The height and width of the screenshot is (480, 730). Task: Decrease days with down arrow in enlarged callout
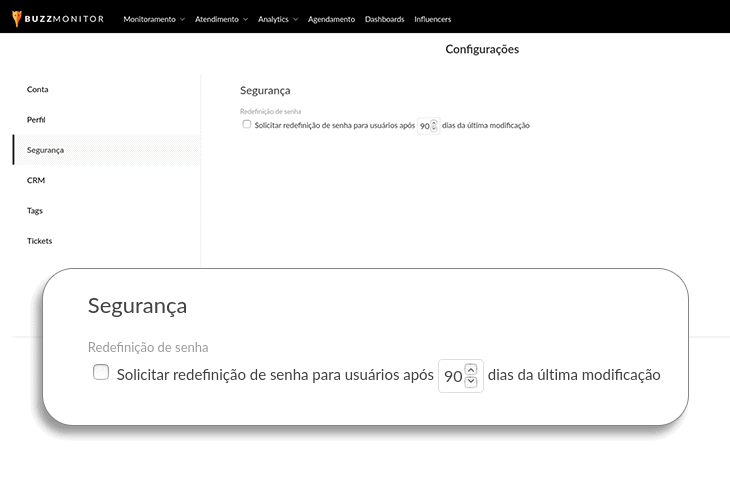click(x=472, y=382)
